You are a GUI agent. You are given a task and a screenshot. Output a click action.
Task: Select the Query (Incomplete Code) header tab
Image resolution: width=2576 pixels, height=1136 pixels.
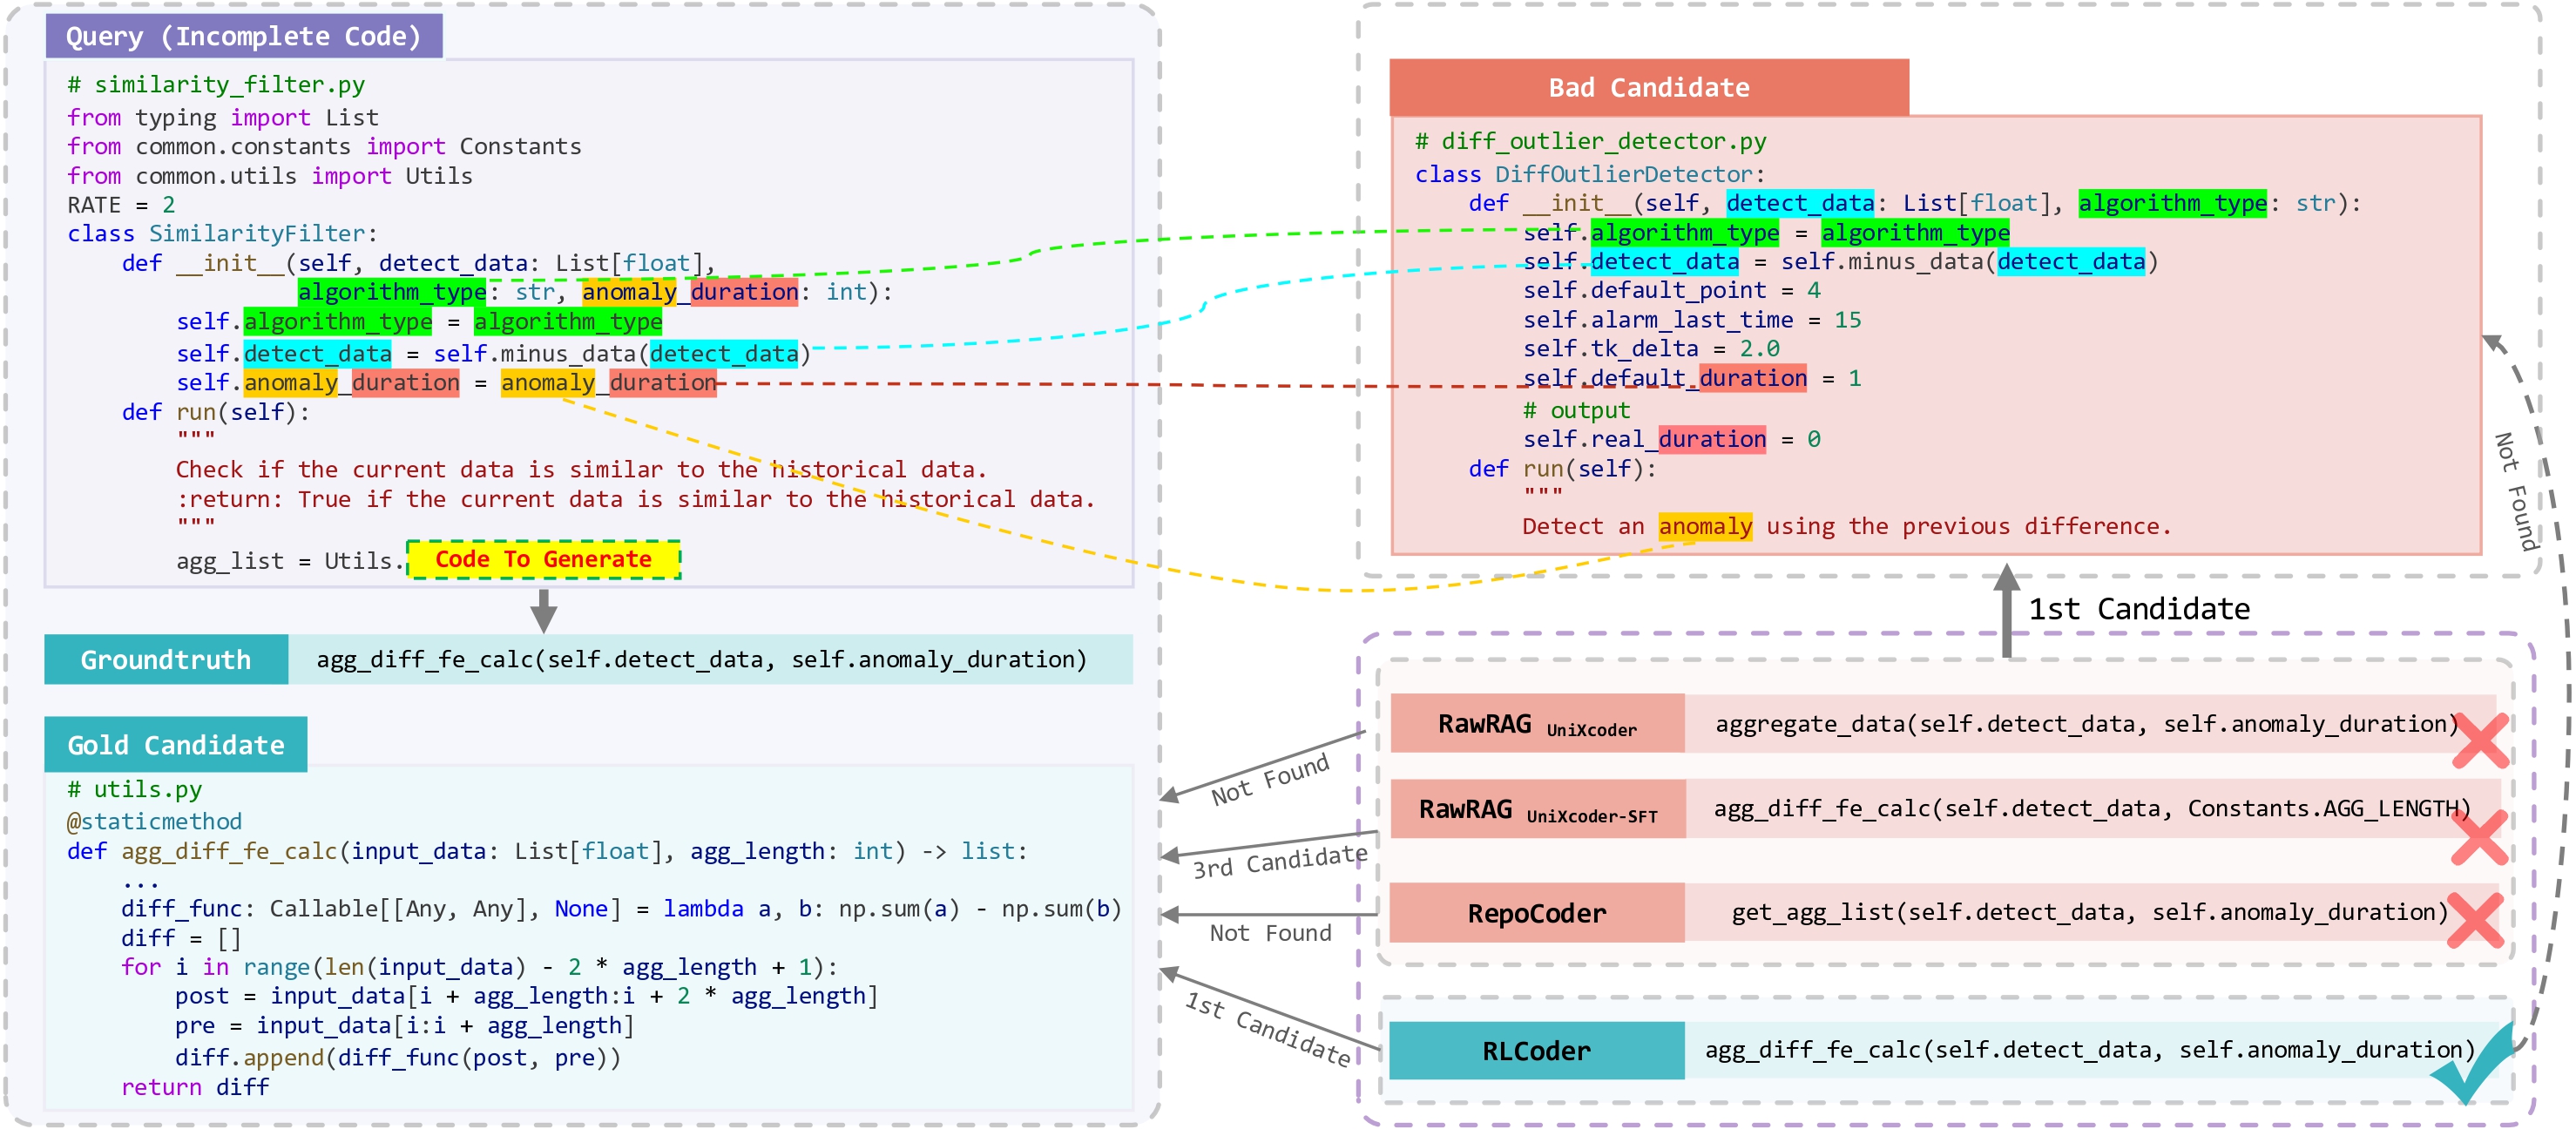243,36
